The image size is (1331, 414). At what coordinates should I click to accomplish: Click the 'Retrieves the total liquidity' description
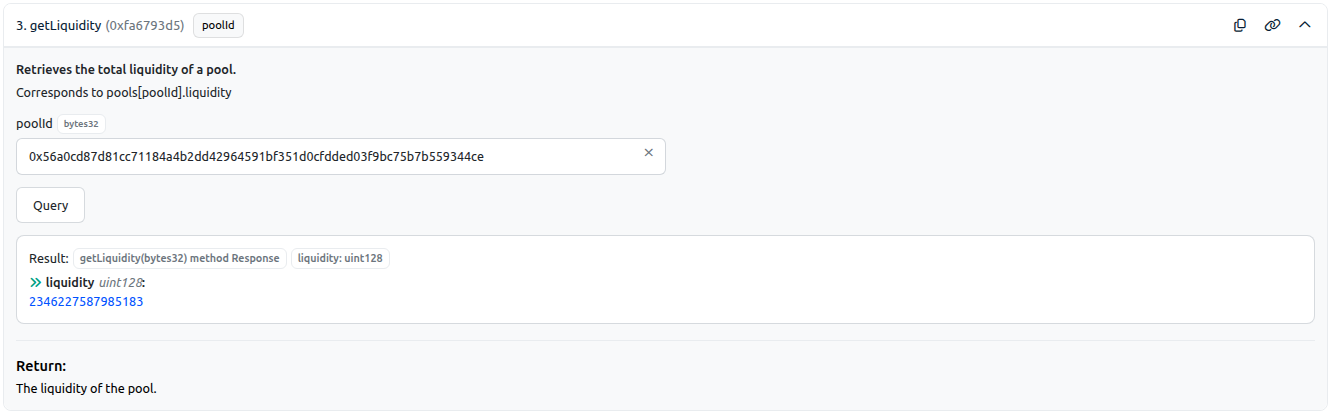pyautogui.click(x=126, y=70)
